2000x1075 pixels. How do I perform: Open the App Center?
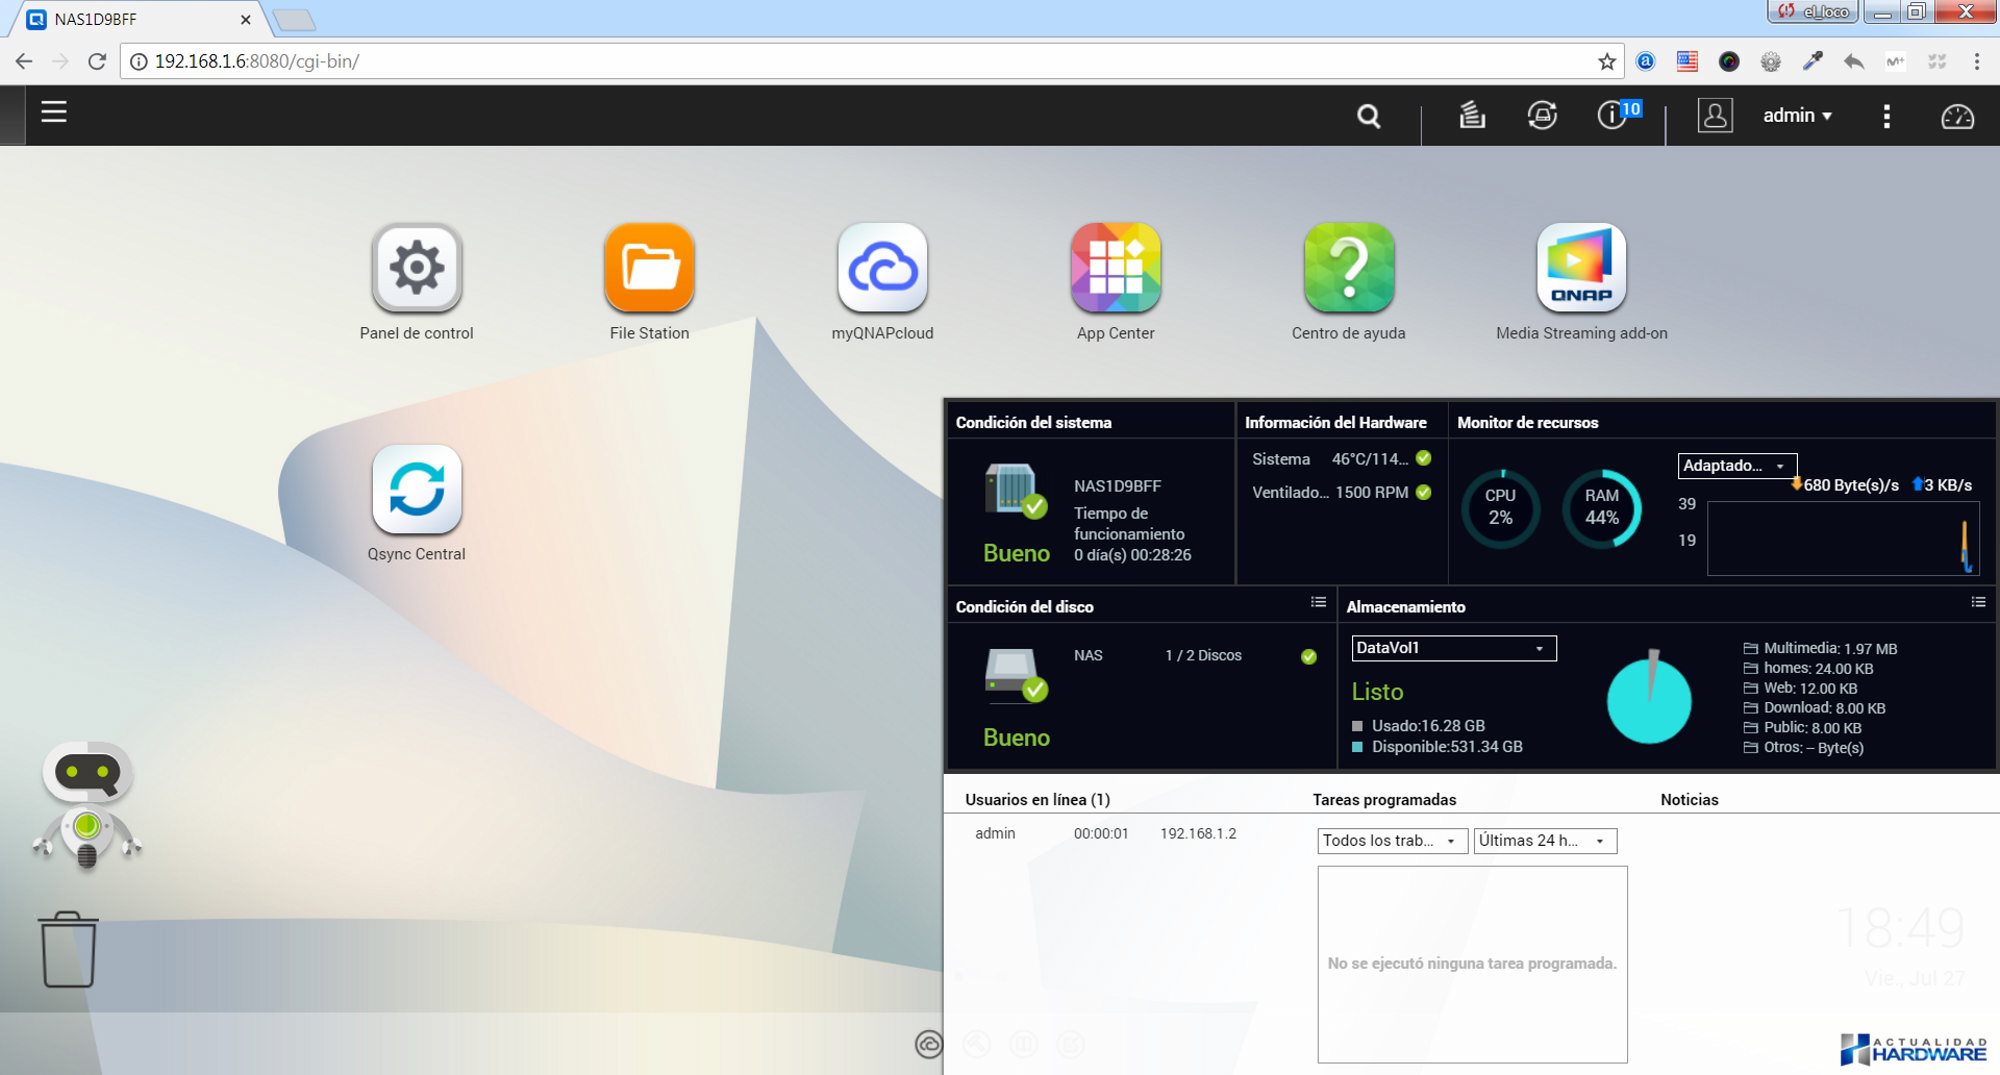tap(1115, 268)
